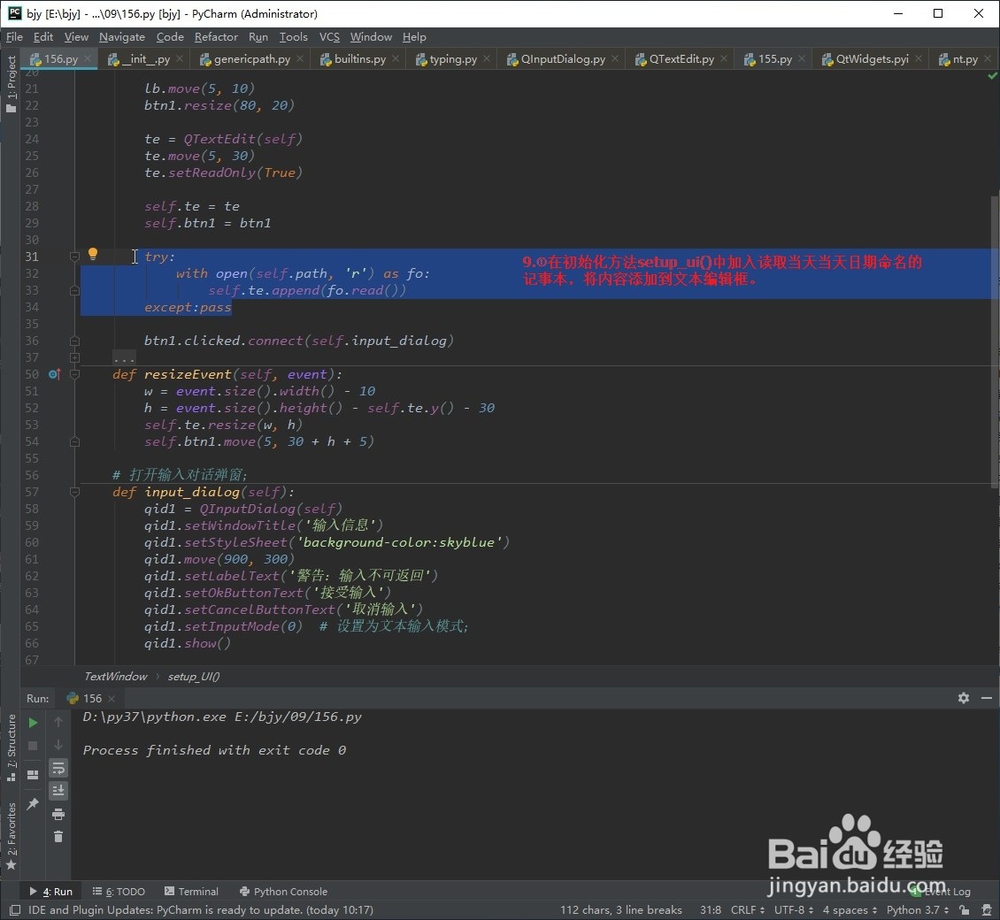Toggle read-only lock icon in status bar
Image resolution: width=1000 pixels, height=920 pixels.
(x=964, y=910)
